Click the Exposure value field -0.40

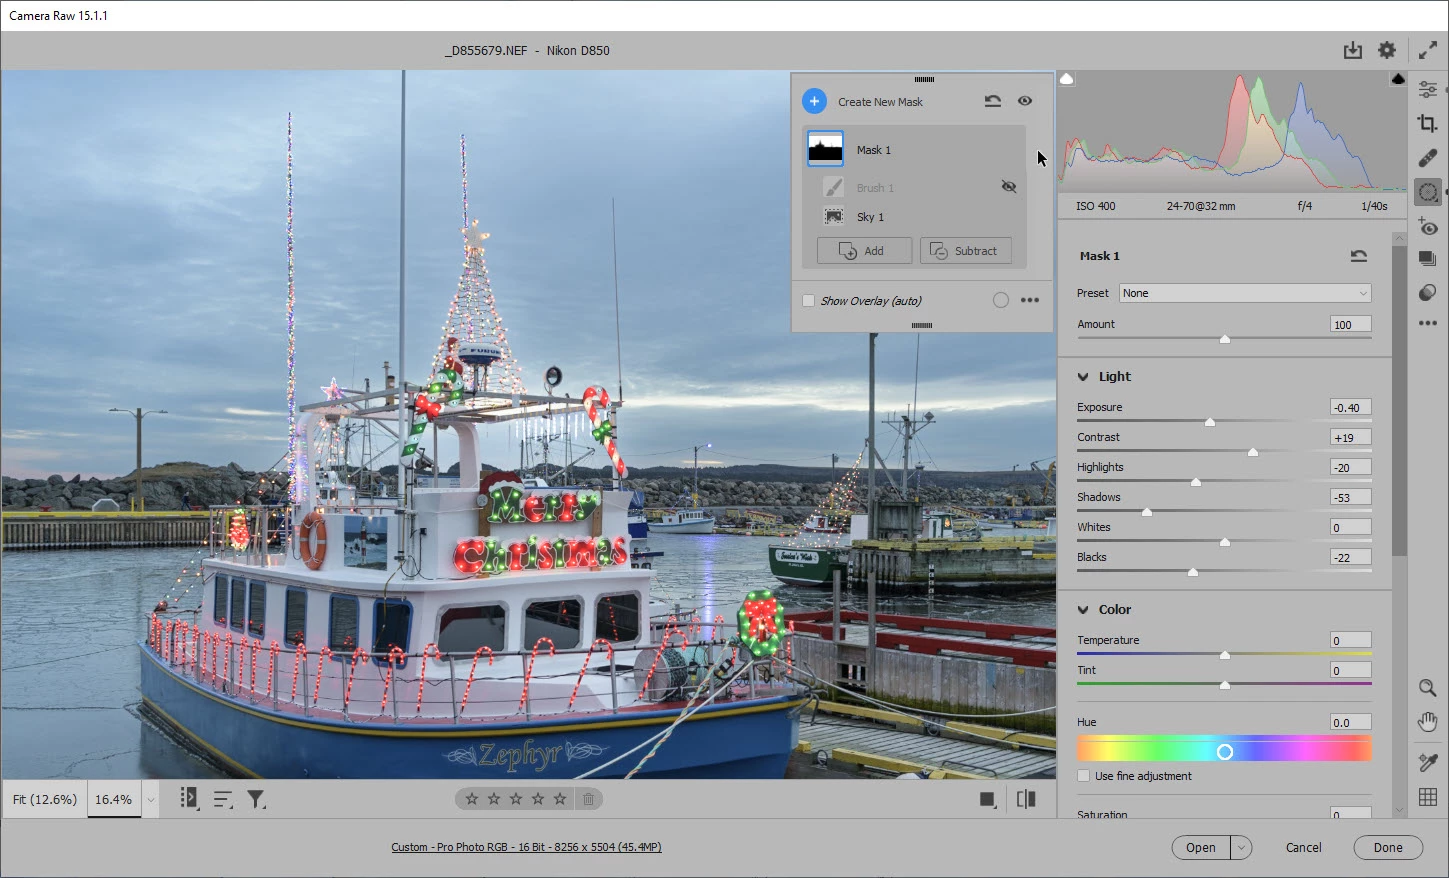tap(1350, 407)
